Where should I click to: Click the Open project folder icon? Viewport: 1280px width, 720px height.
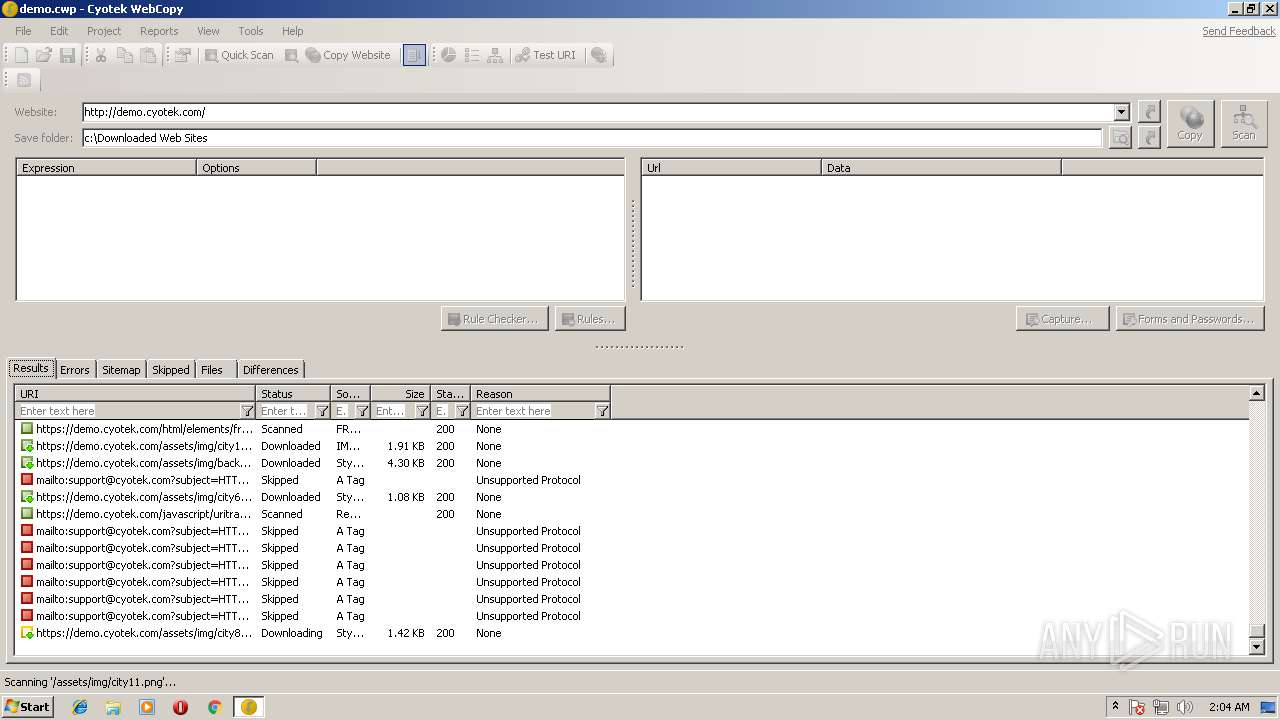pos(44,55)
